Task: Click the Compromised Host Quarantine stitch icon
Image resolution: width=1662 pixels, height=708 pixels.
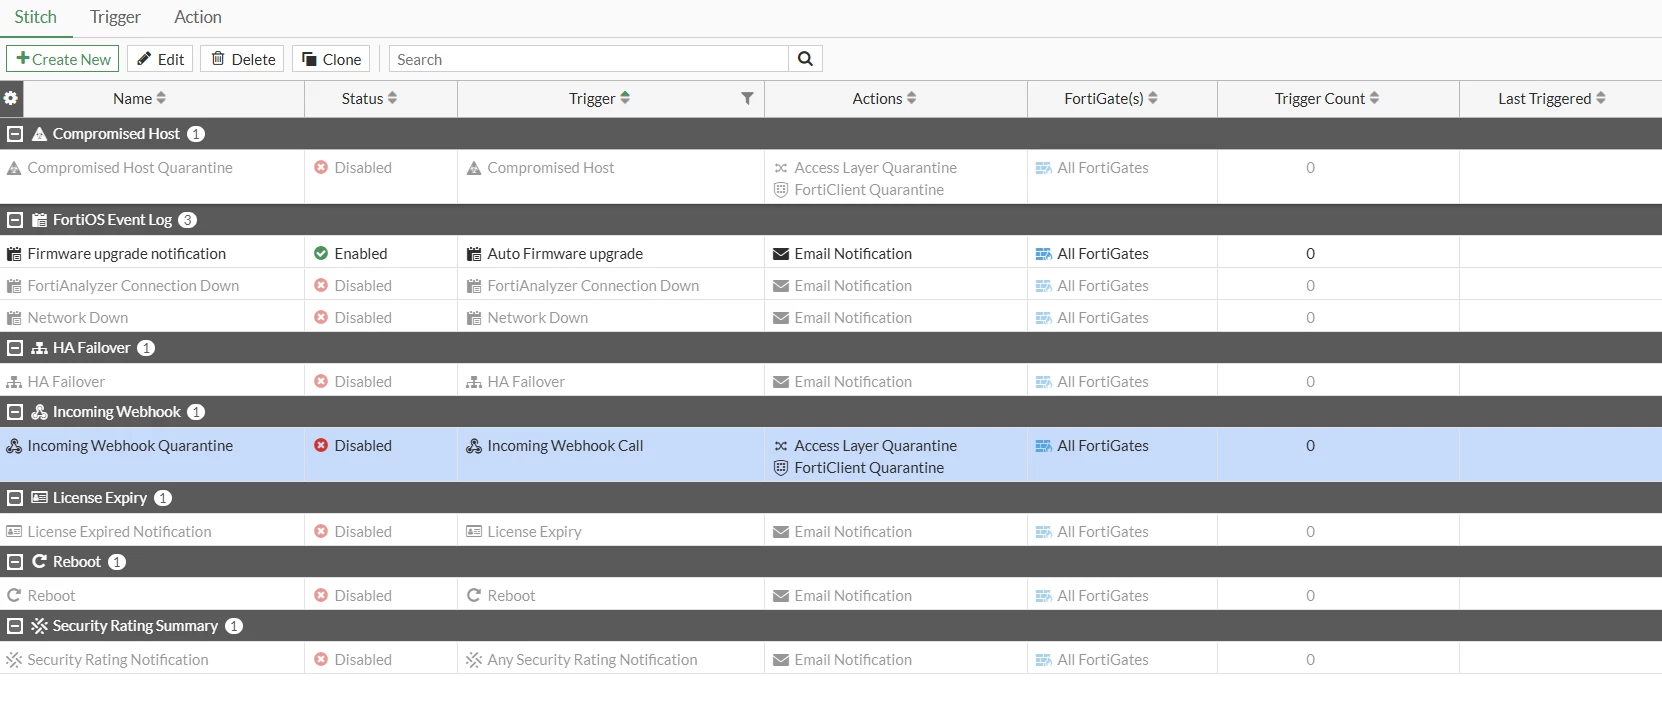Action: point(14,168)
